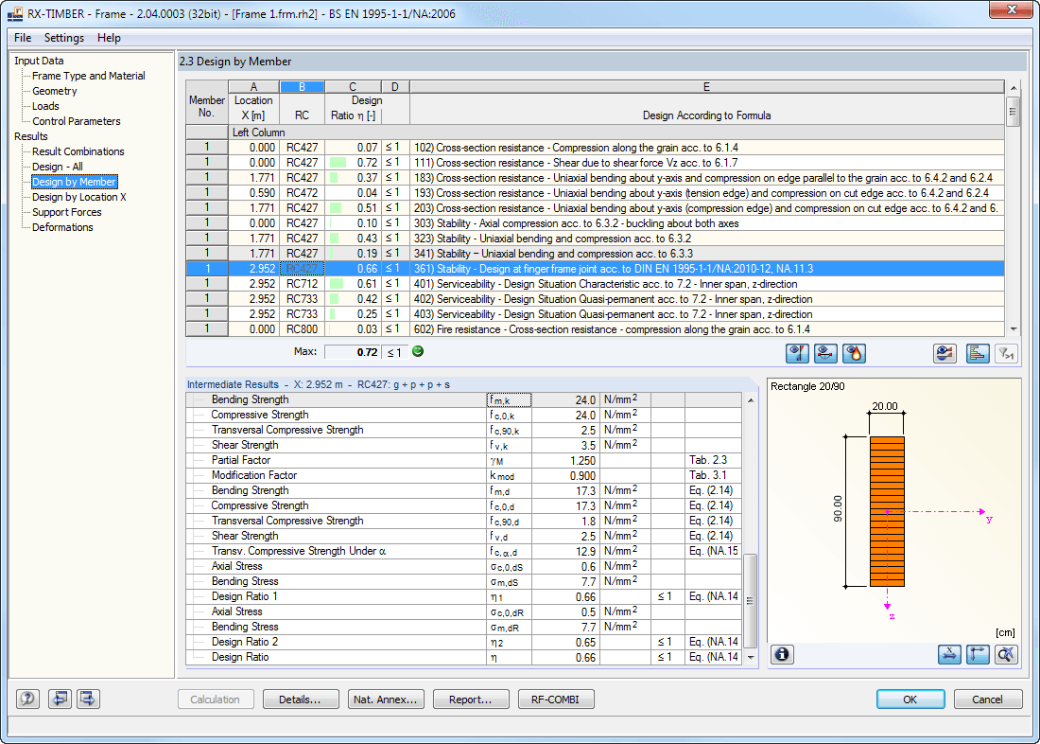Click the Report... button
The height and width of the screenshot is (744, 1040).
pos(471,699)
